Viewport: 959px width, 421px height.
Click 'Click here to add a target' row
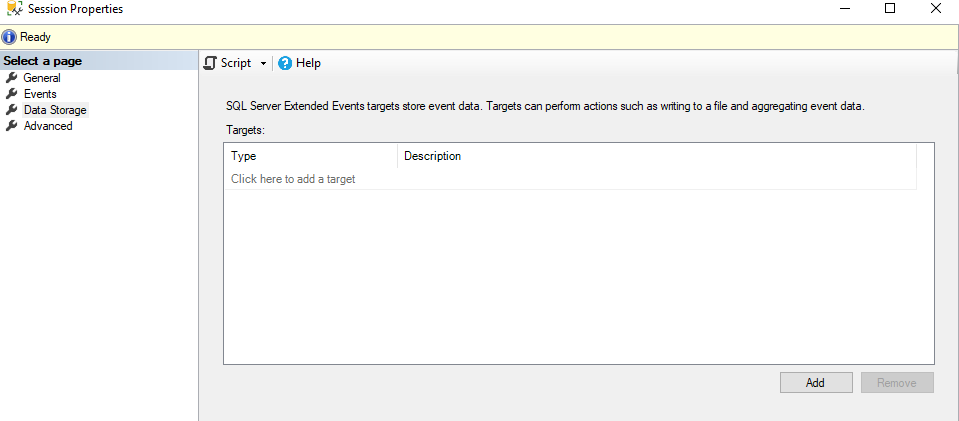coord(293,179)
